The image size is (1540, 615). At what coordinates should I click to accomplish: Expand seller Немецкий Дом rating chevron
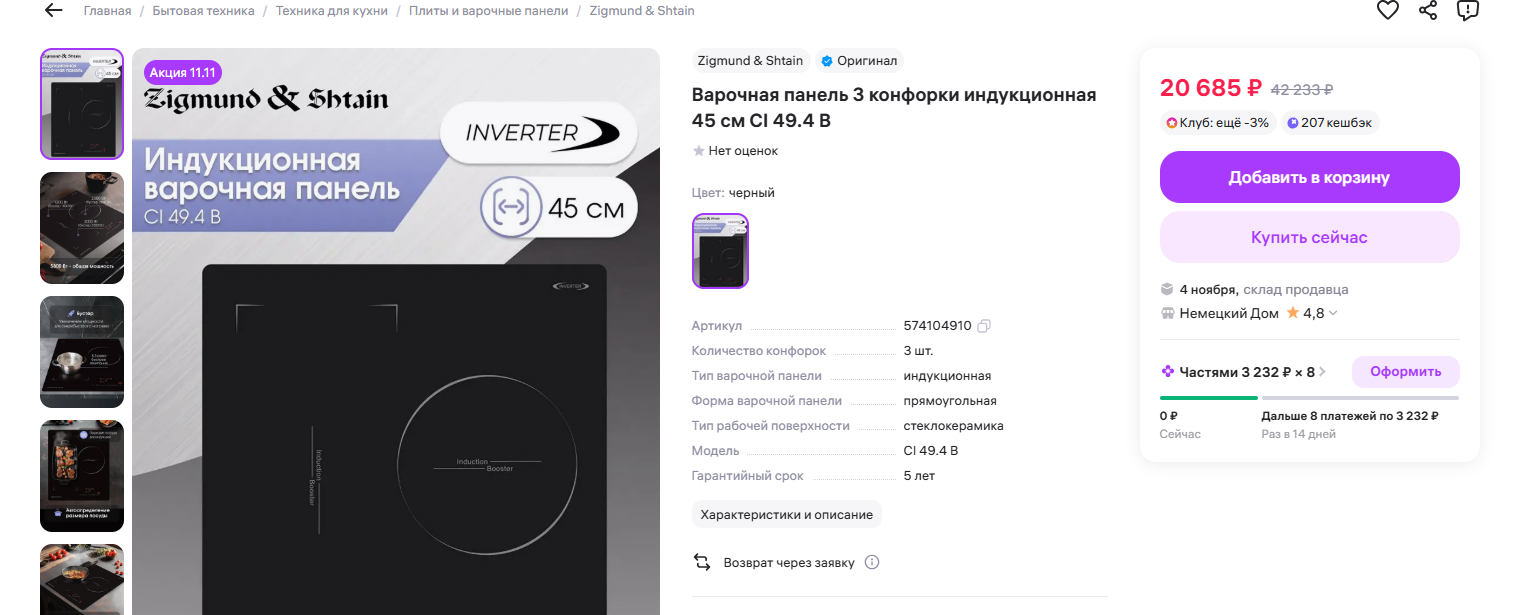point(1332,313)
